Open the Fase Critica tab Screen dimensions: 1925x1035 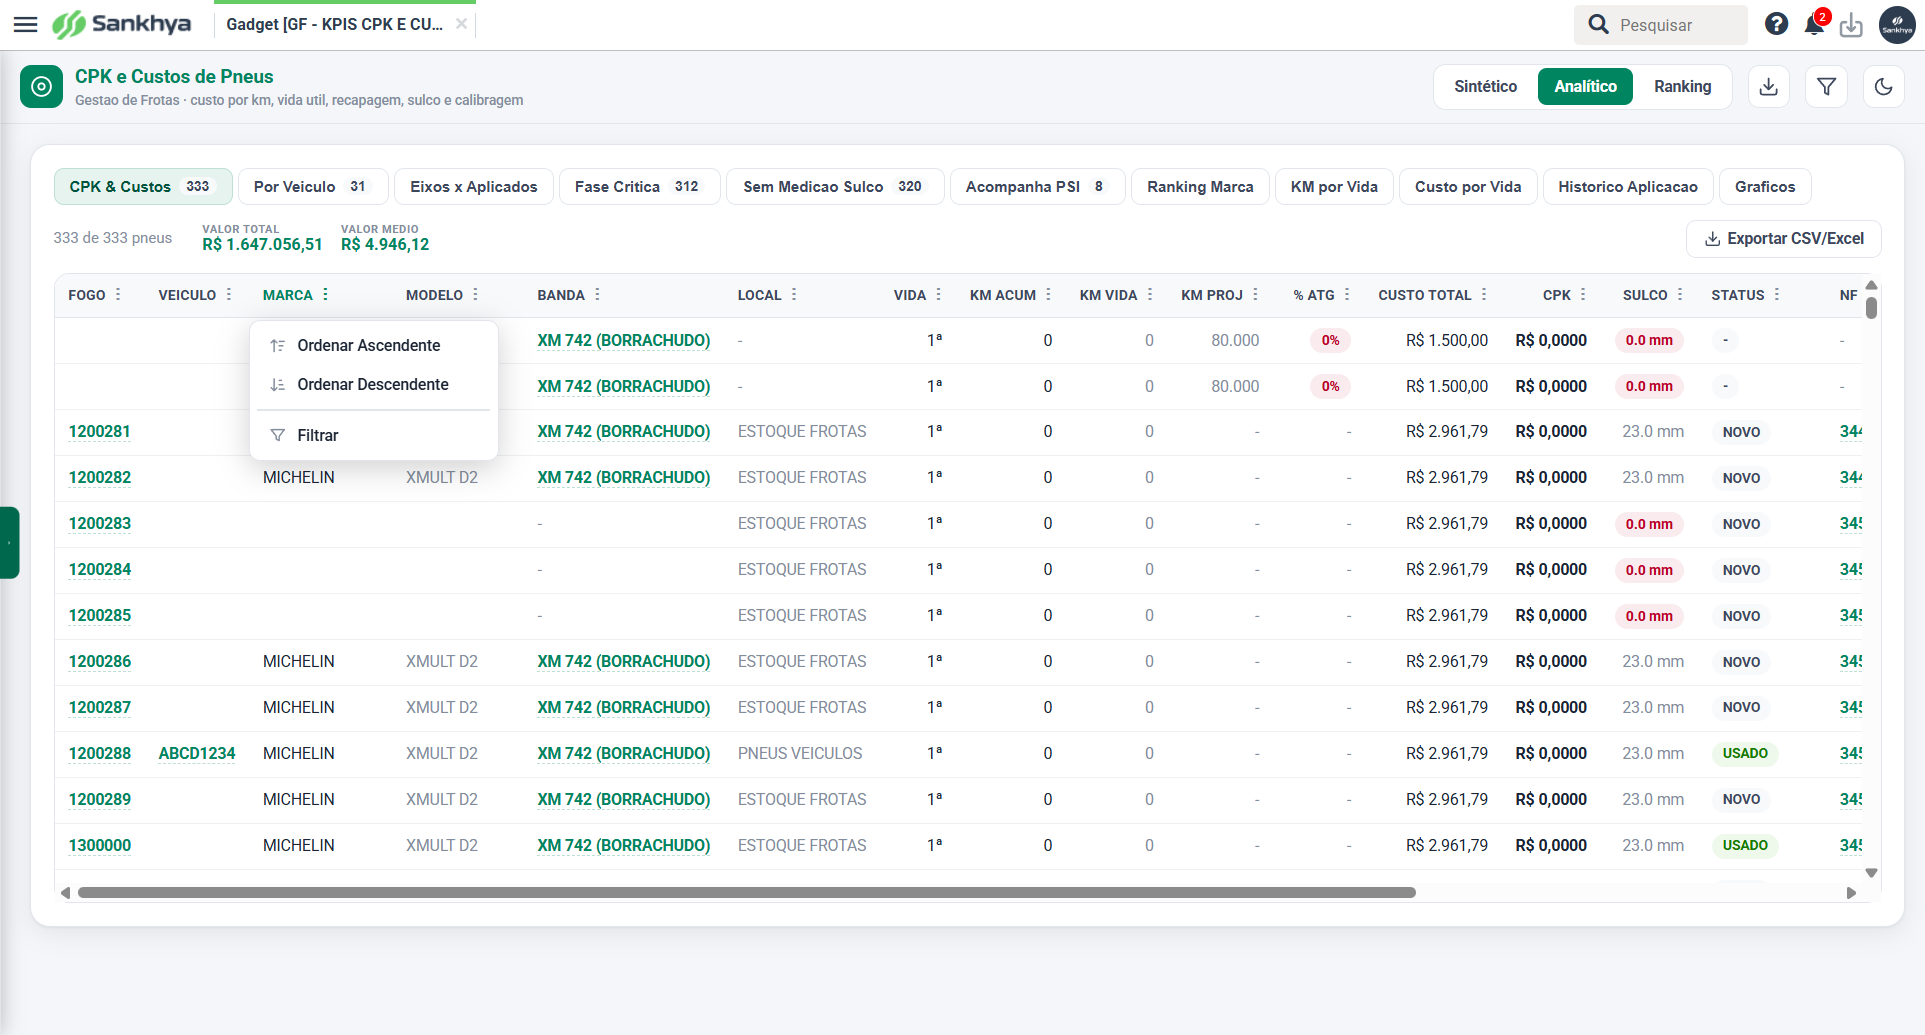[x=639, y=187]
